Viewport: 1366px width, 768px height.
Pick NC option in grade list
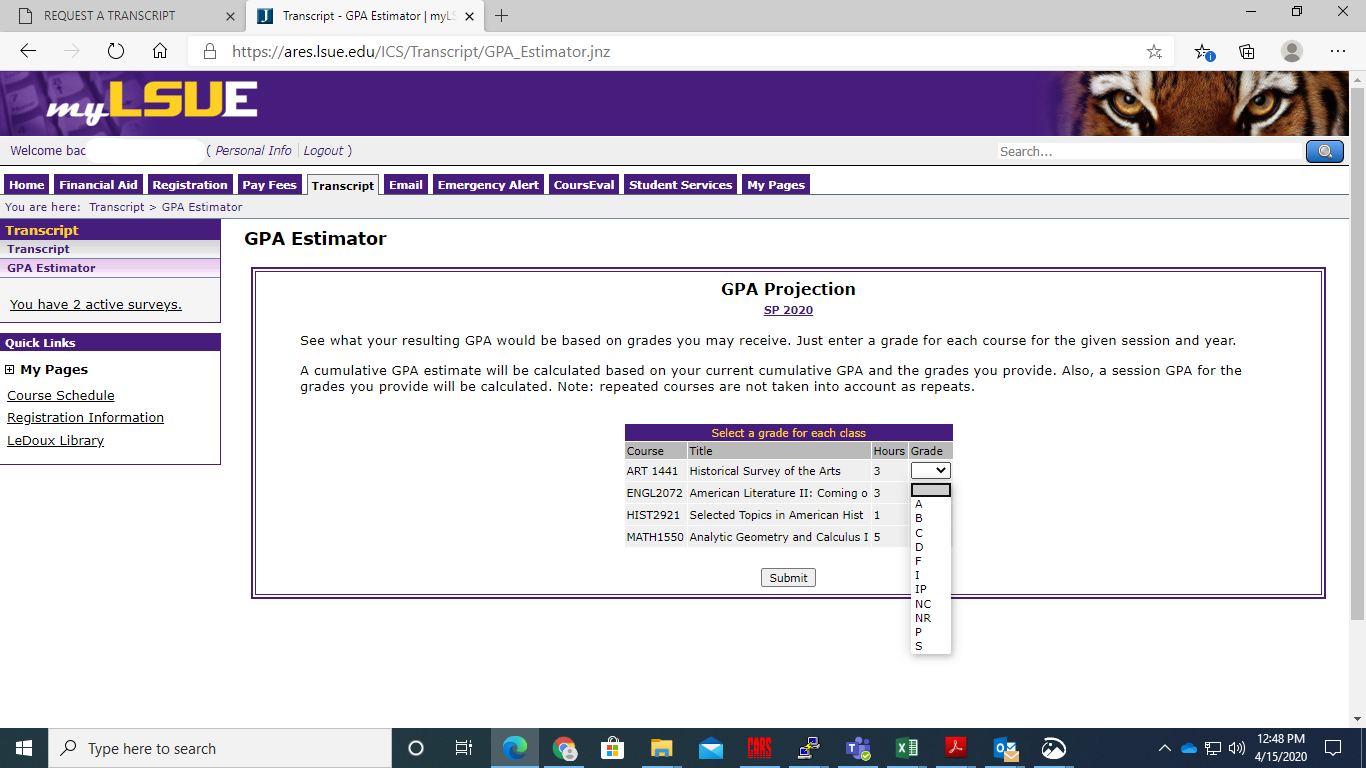point(930,604)
